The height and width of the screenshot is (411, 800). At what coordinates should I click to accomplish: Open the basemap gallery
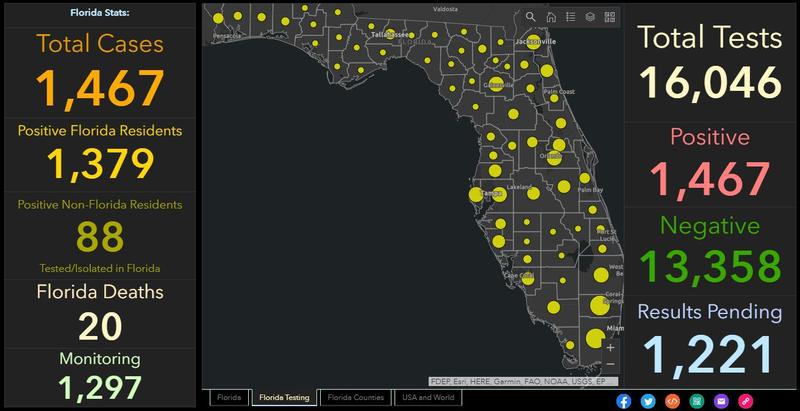609,17
